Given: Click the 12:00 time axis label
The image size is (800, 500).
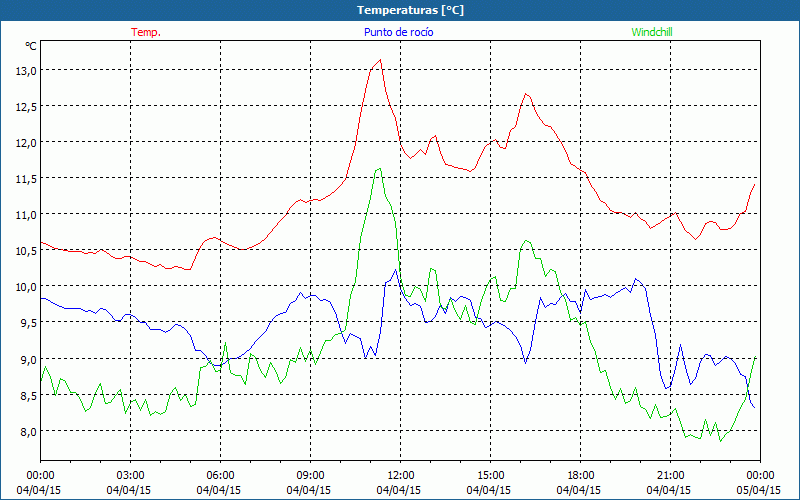Looking at the screenshot, I should [x=401, y=476].
